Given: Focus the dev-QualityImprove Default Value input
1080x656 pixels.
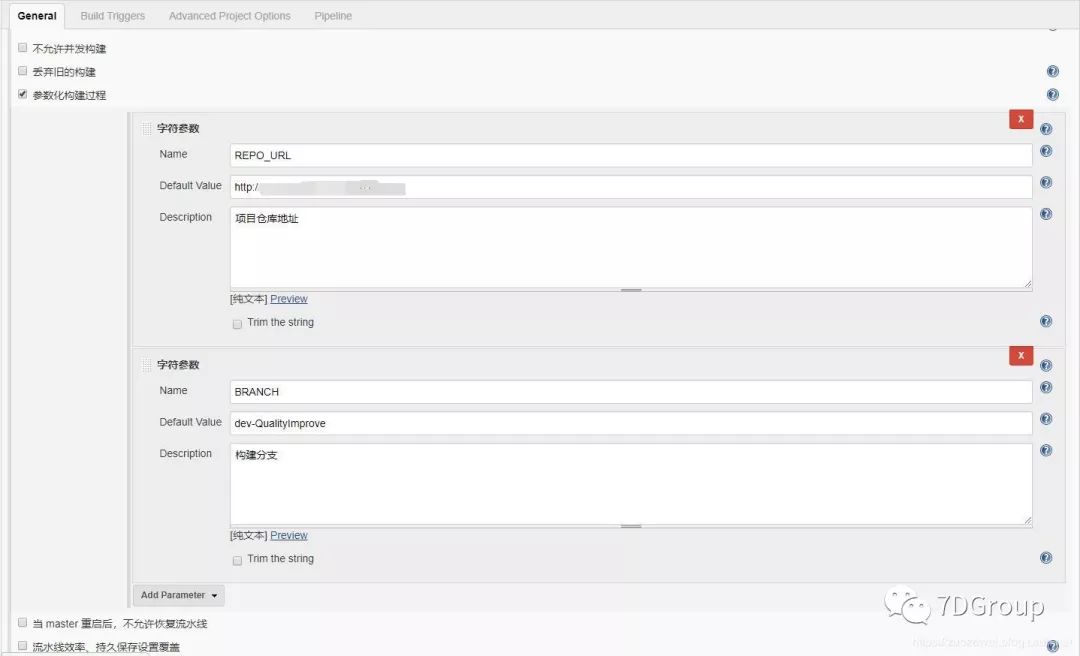Looking at the screenshot, I should [631, 423].
